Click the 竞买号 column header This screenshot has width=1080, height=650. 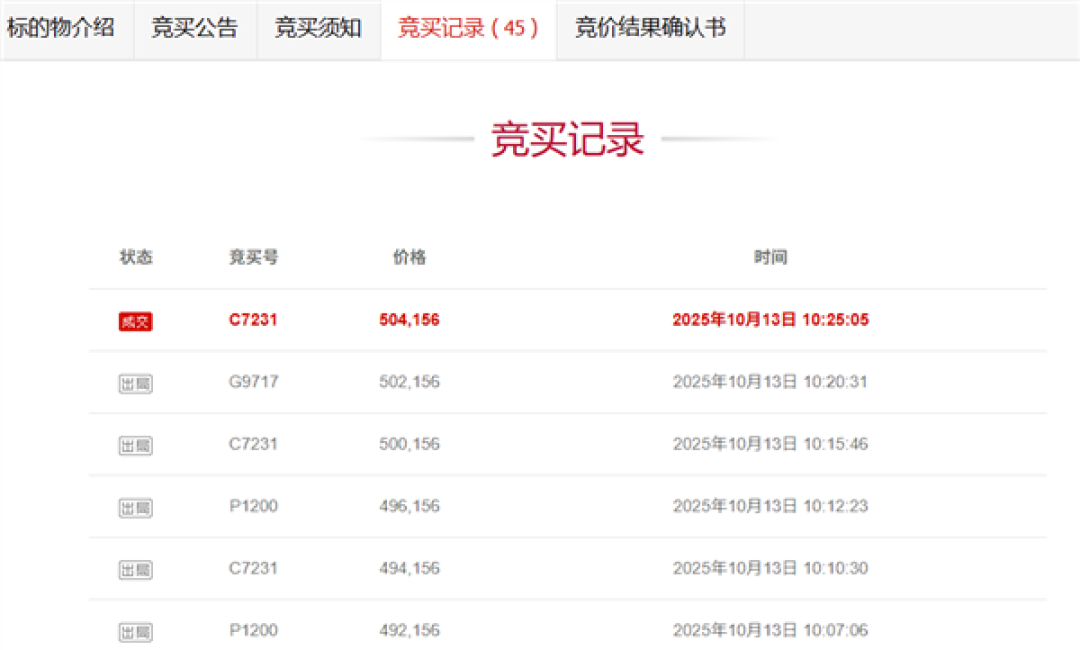pyautogui.click(x=253, y=257)
